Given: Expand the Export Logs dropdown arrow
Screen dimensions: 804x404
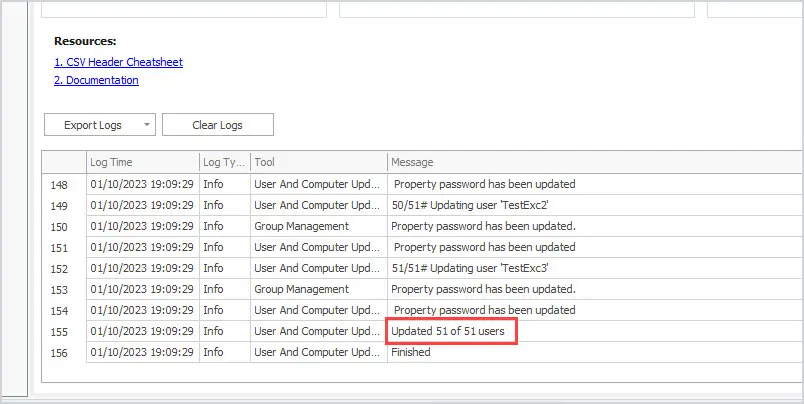Looking at the screenshot, I should coord(148,125).
